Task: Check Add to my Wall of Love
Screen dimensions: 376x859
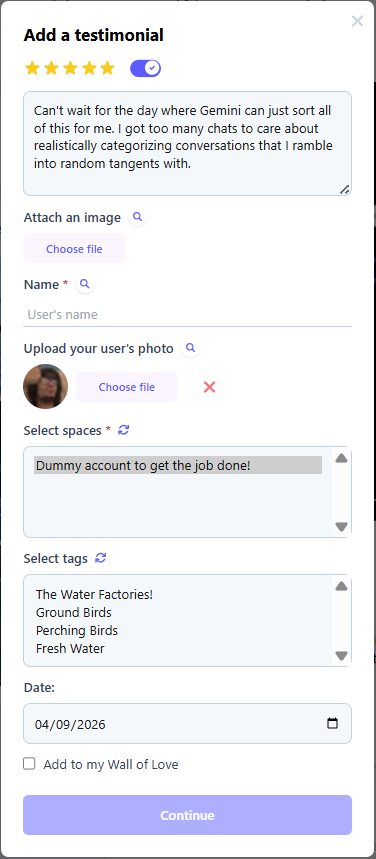Action: point(29,764)
